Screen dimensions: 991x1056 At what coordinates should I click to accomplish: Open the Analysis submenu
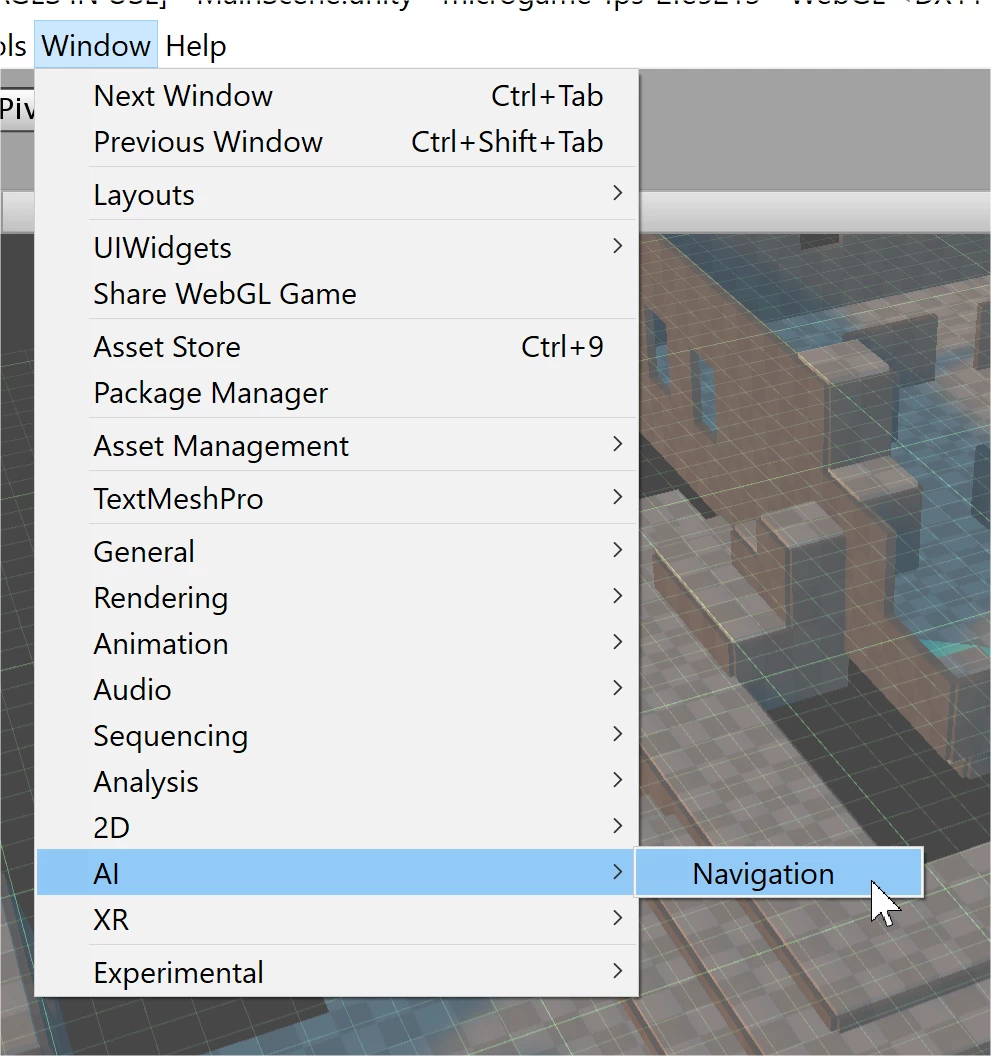tap(337, 781)
